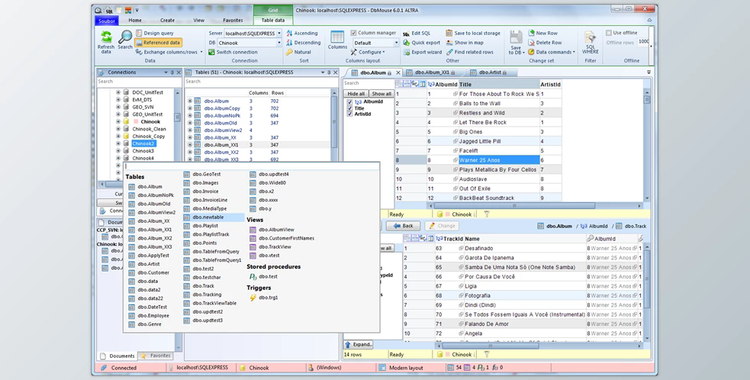Viewport: 750px width, 380px height.
Task: Open the SQL WHERE filter
Action: 590,42
